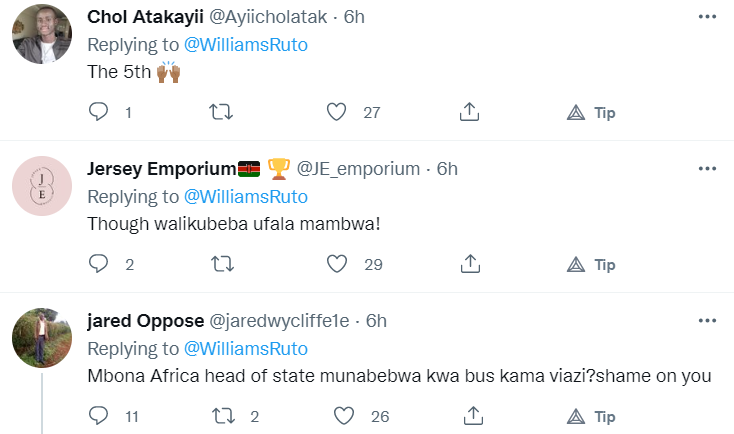Viewport: 734px width, 434px height.
Task: Open more options for jared Oppose's tweet
Action: (707, 321)
